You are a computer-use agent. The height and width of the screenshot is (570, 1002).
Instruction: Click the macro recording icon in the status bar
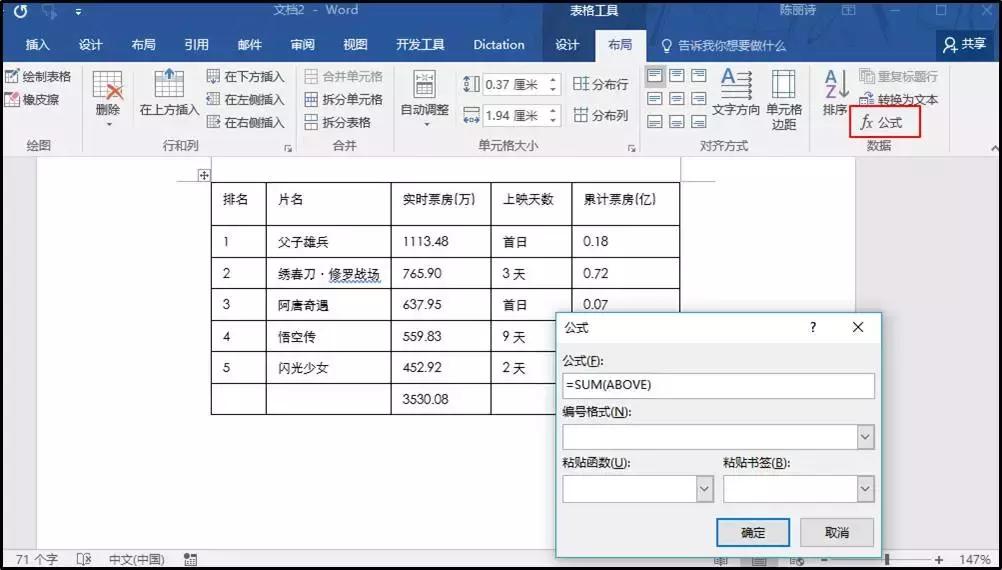190,560
